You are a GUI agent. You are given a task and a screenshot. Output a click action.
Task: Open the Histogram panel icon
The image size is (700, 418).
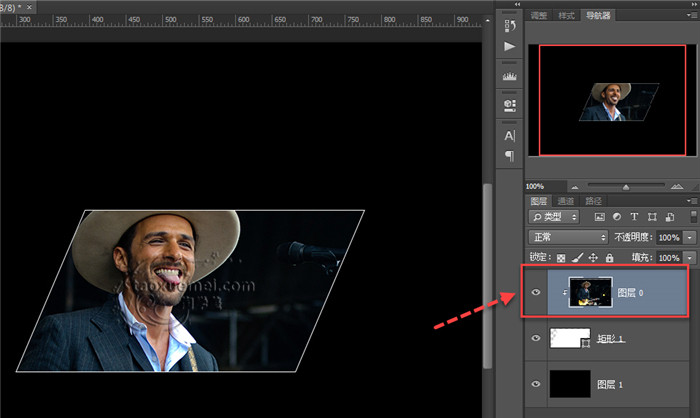coord(509,76)
